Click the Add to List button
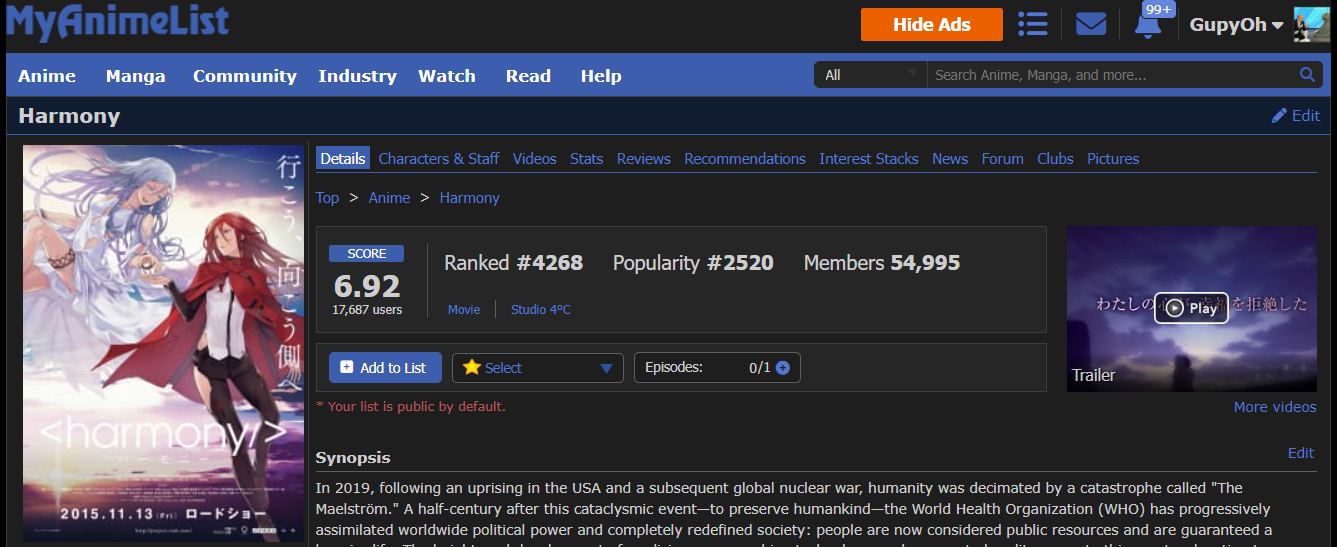The image size is (1337, 547). coord(383,368)
